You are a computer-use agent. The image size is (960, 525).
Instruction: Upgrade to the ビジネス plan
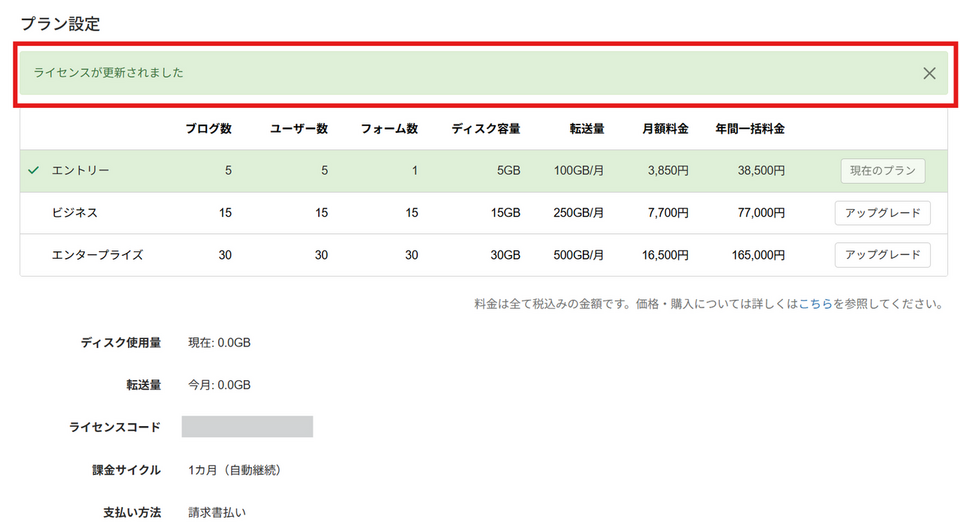pos(882,213)
